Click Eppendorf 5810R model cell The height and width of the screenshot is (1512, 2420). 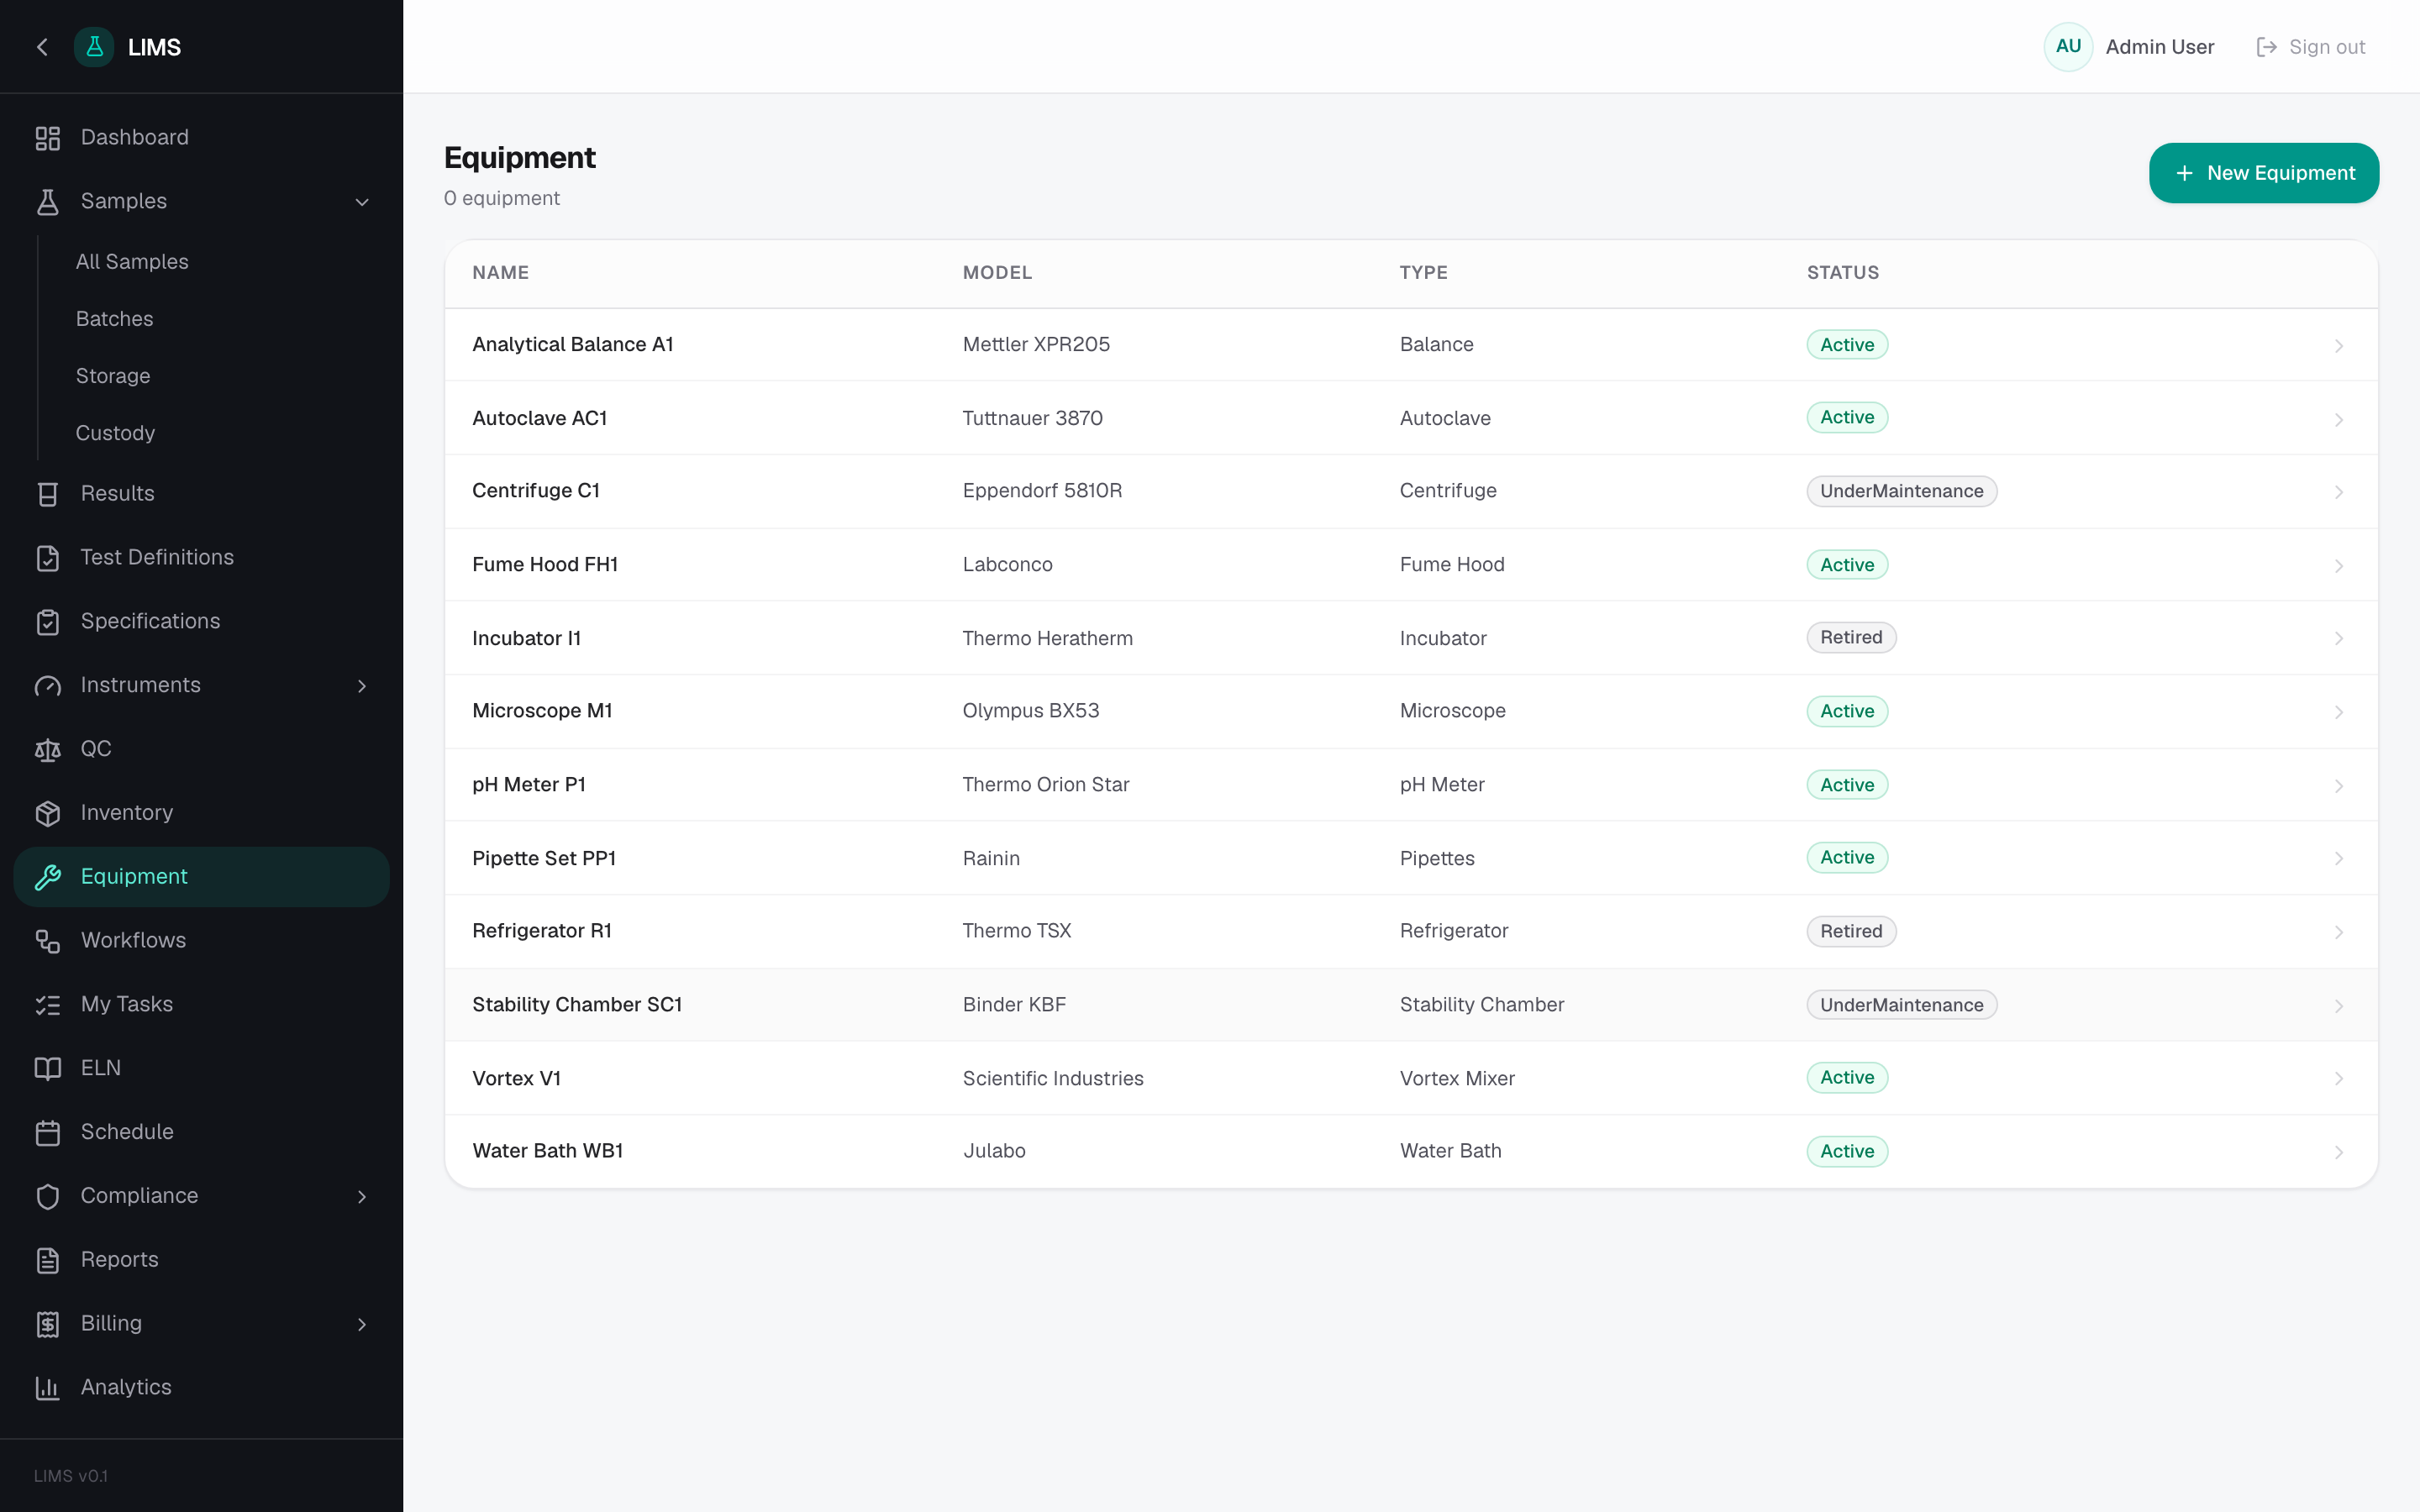(1042, 491)
